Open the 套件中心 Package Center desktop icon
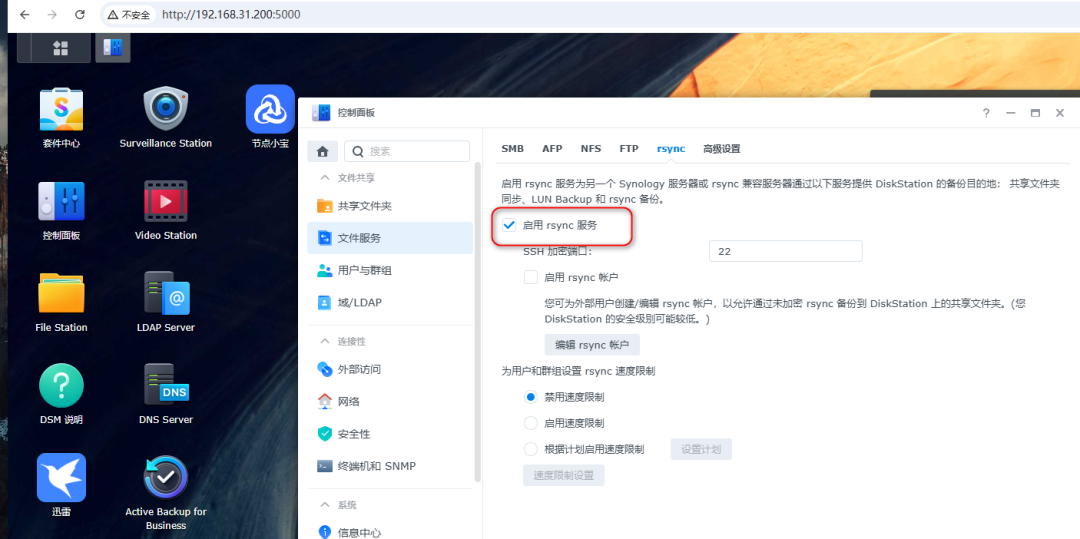Viewport: 1080px width, 539px height. tap(61, 110)
